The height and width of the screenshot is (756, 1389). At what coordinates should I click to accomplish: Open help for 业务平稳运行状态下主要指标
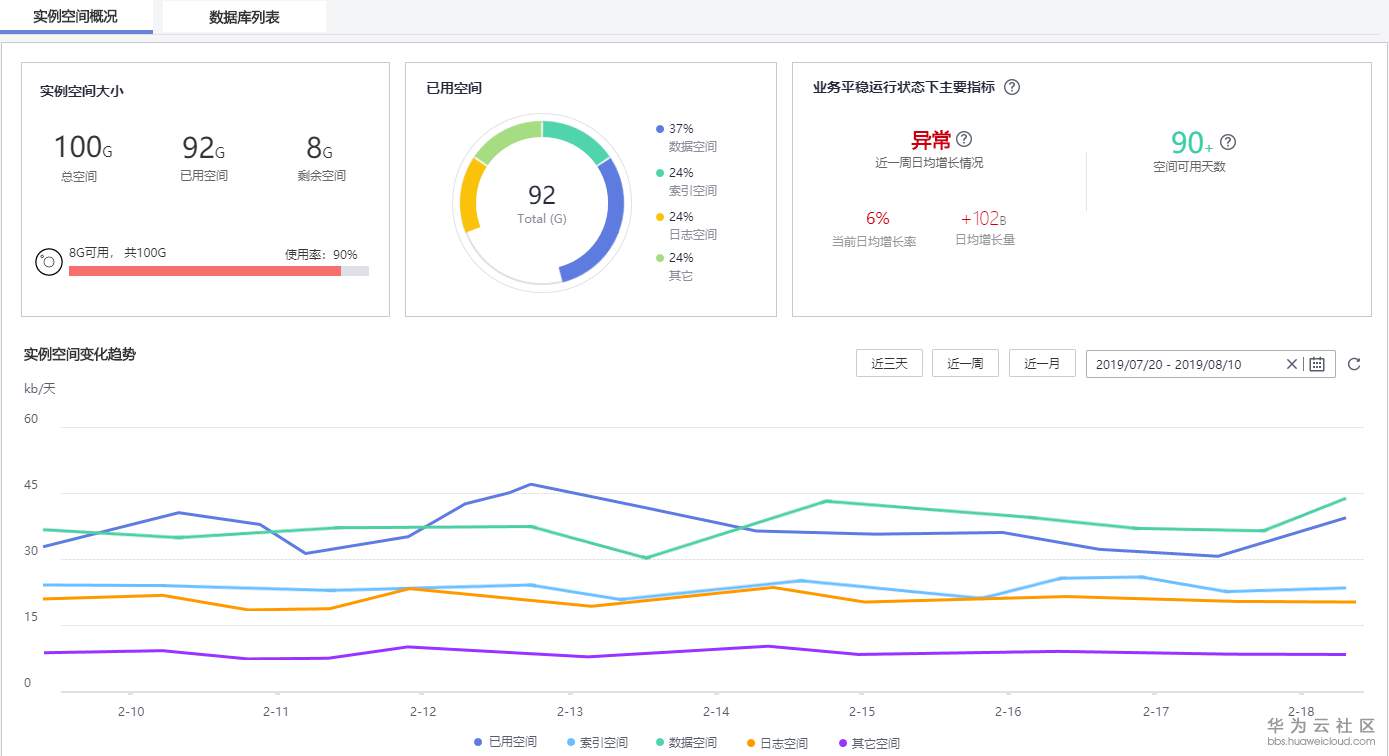1012,87
